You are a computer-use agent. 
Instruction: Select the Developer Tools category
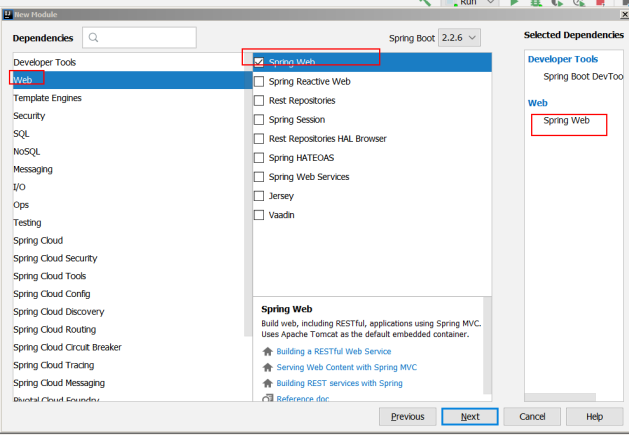(x=128, y=62)
